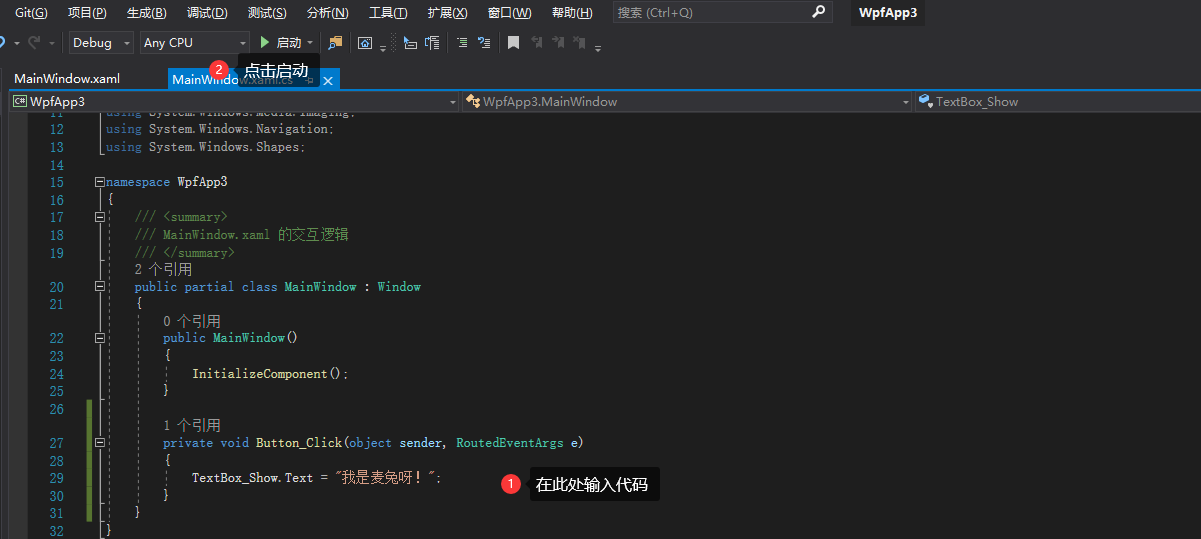Click the previous bookmark icon
Screen dimensions: 1201x539
click(x=537, y=43)
